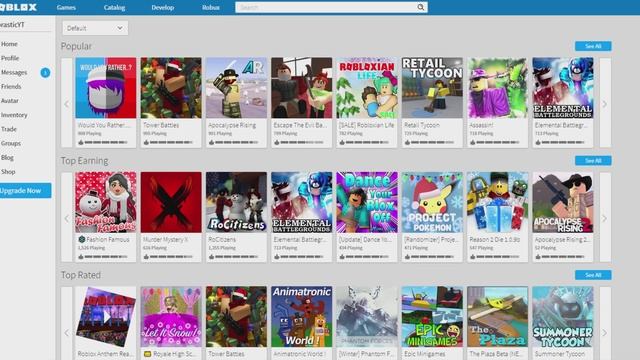Screen dimensions: 640x360
Task: Click the rating bar under Tower Battles in Popular
Action: click(x=171, y=142)
